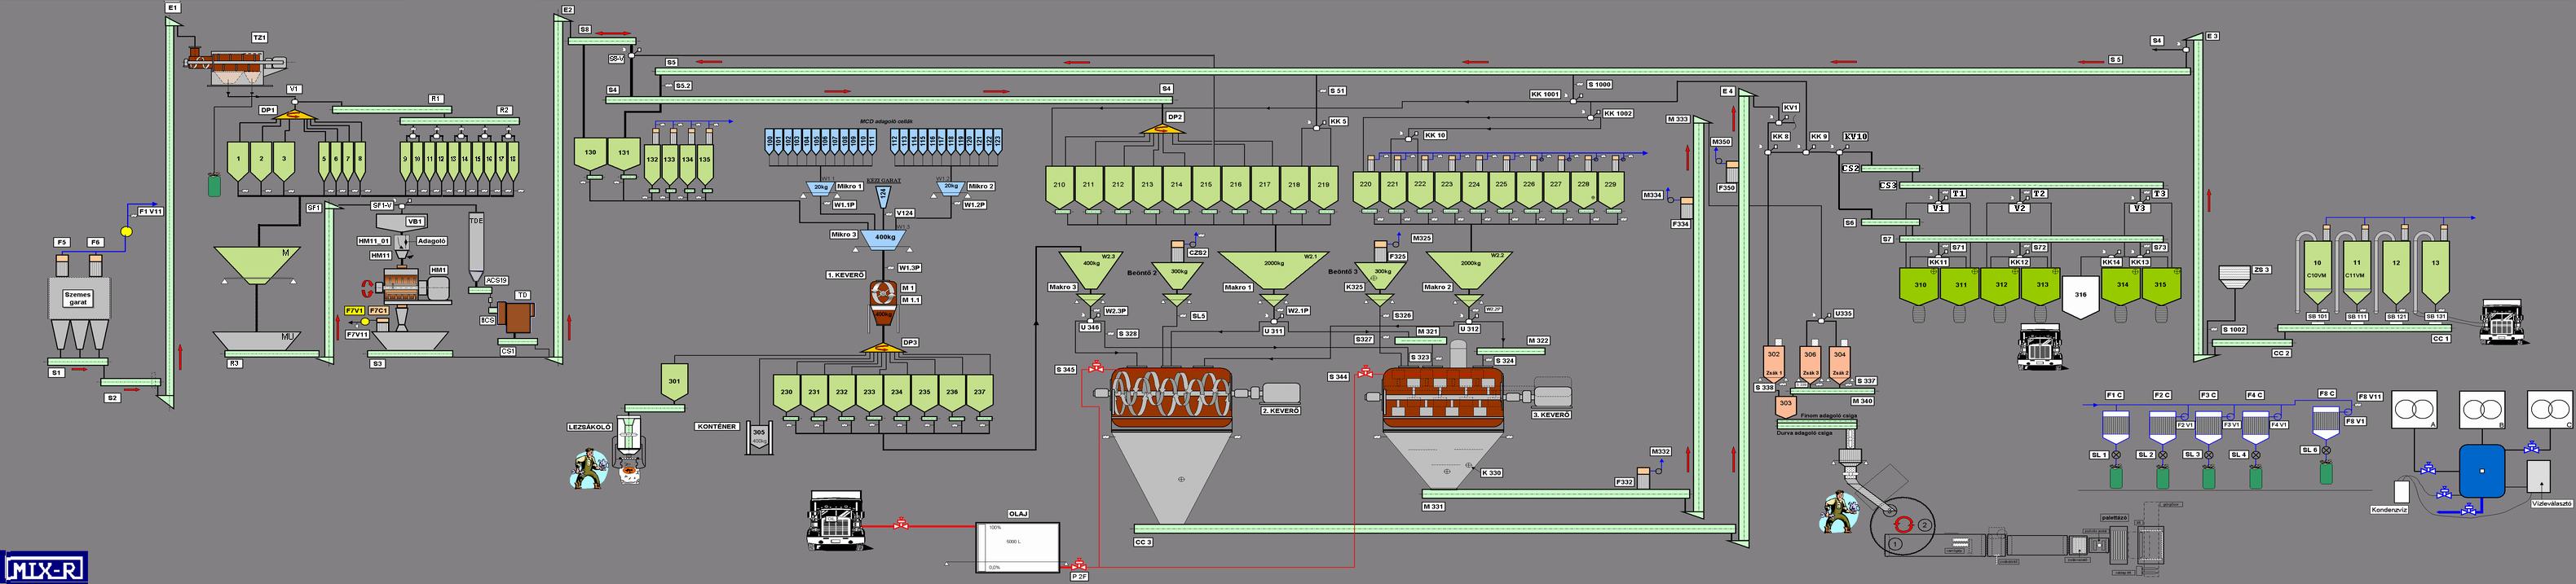Click the LEZSÁKOLÓ bagging station
Screen dimensions: 2576x584
click(628, 436)
